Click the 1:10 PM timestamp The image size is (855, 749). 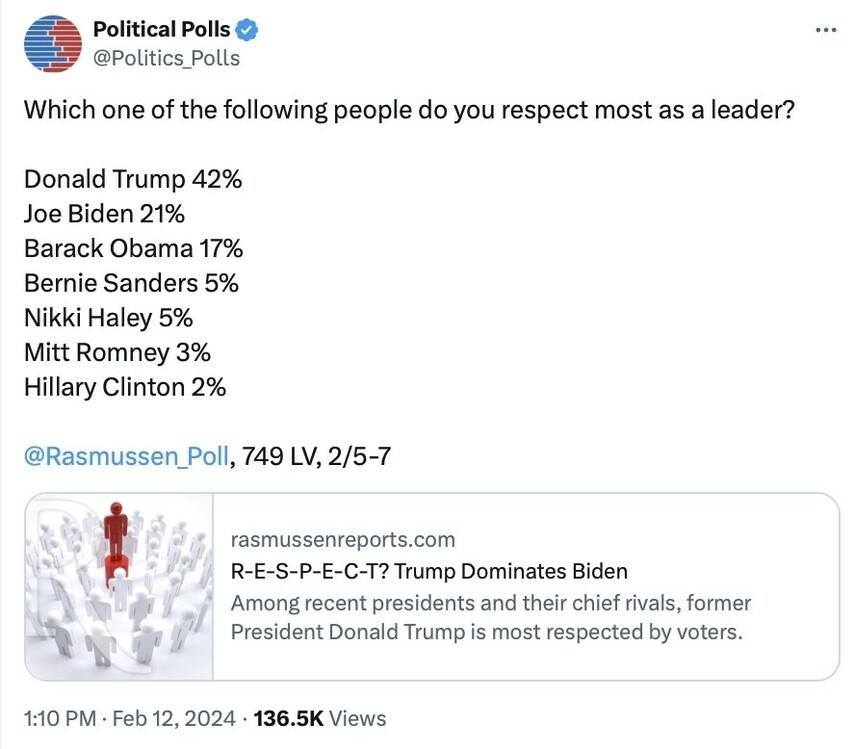coord(60,718)
